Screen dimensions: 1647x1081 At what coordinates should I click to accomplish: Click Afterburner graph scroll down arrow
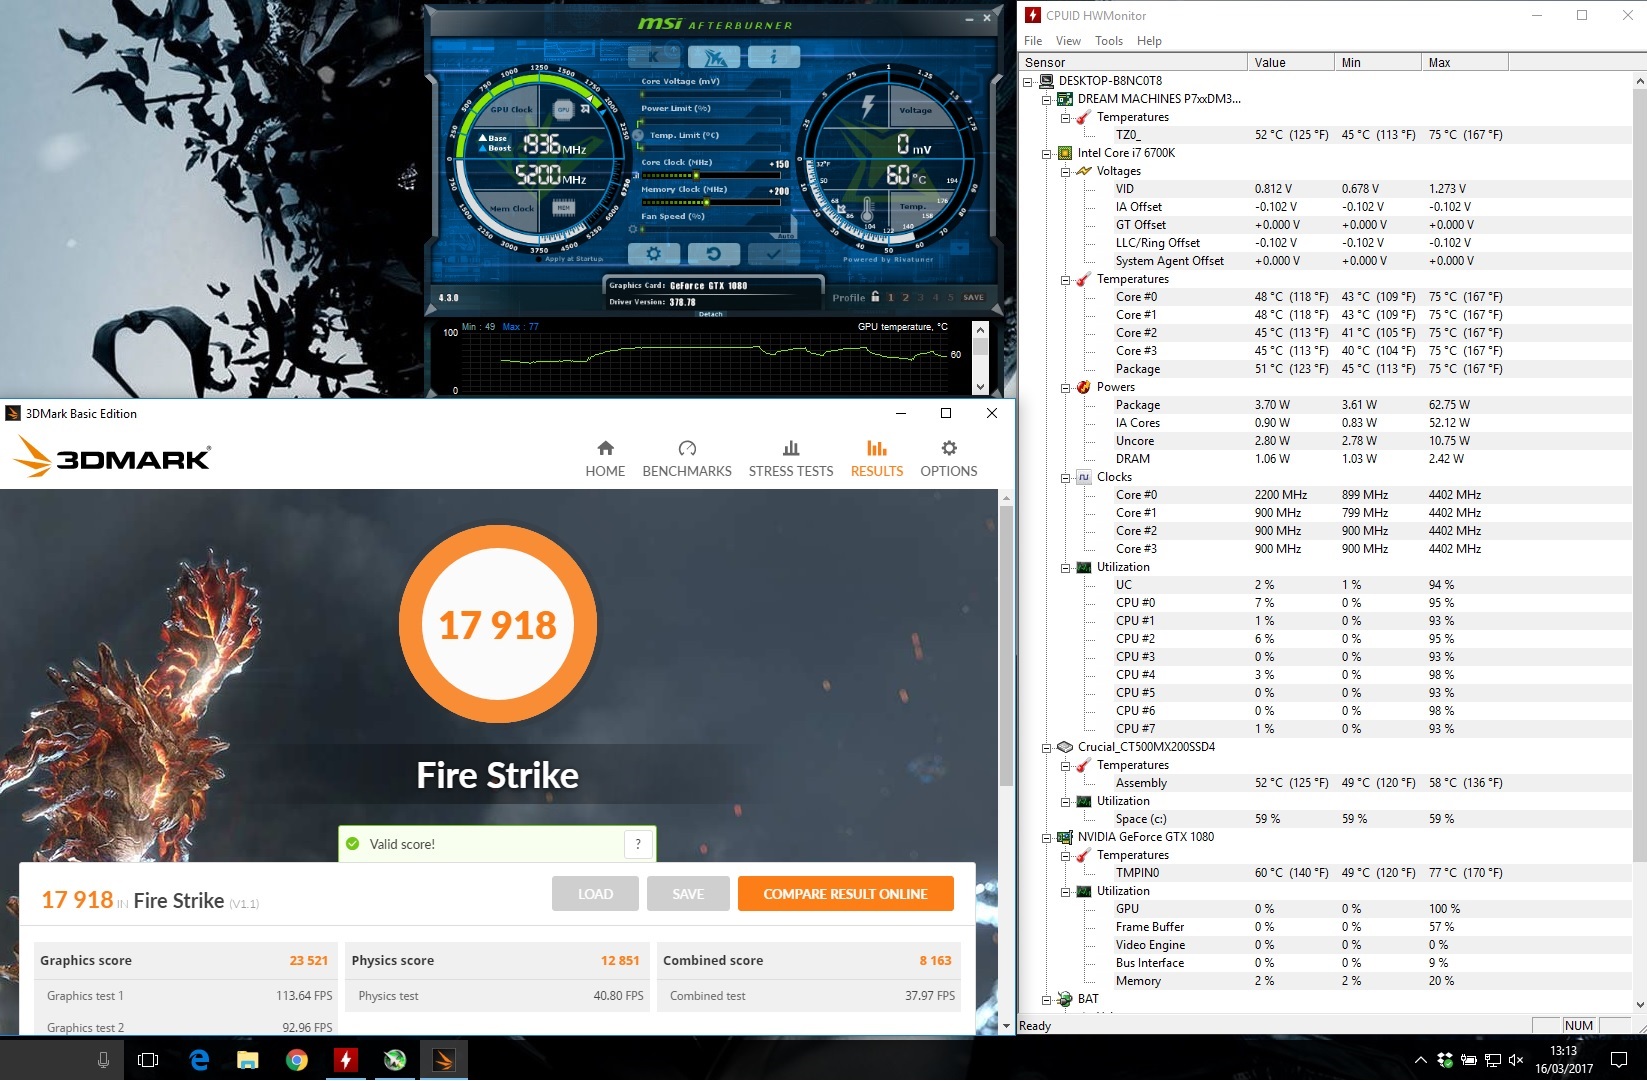(980, 387)
